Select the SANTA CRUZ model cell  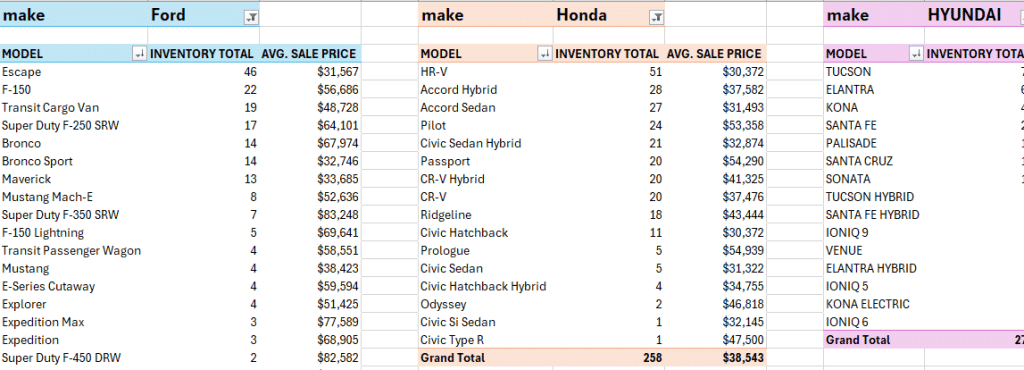(874, 161)
